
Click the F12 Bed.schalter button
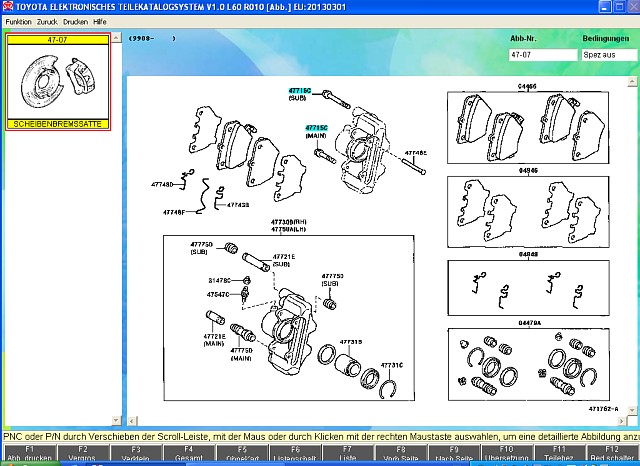tap(612, 453)
